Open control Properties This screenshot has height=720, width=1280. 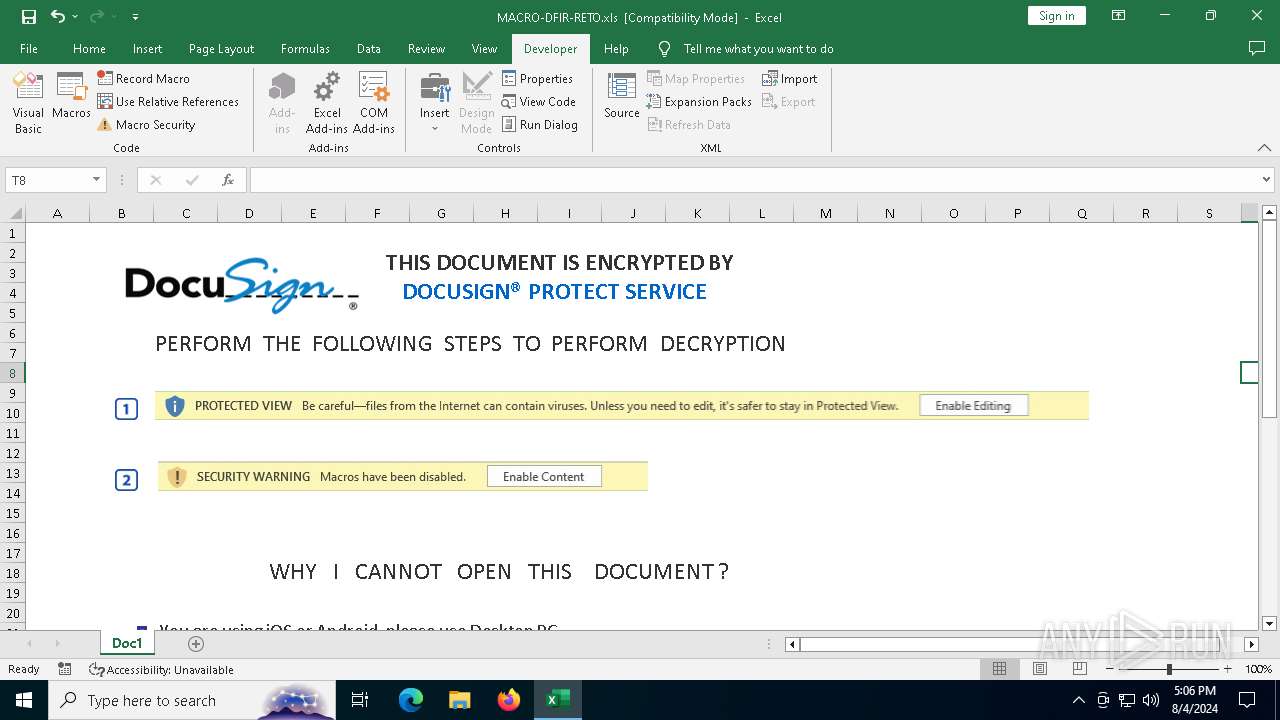(x=537, y=78)
